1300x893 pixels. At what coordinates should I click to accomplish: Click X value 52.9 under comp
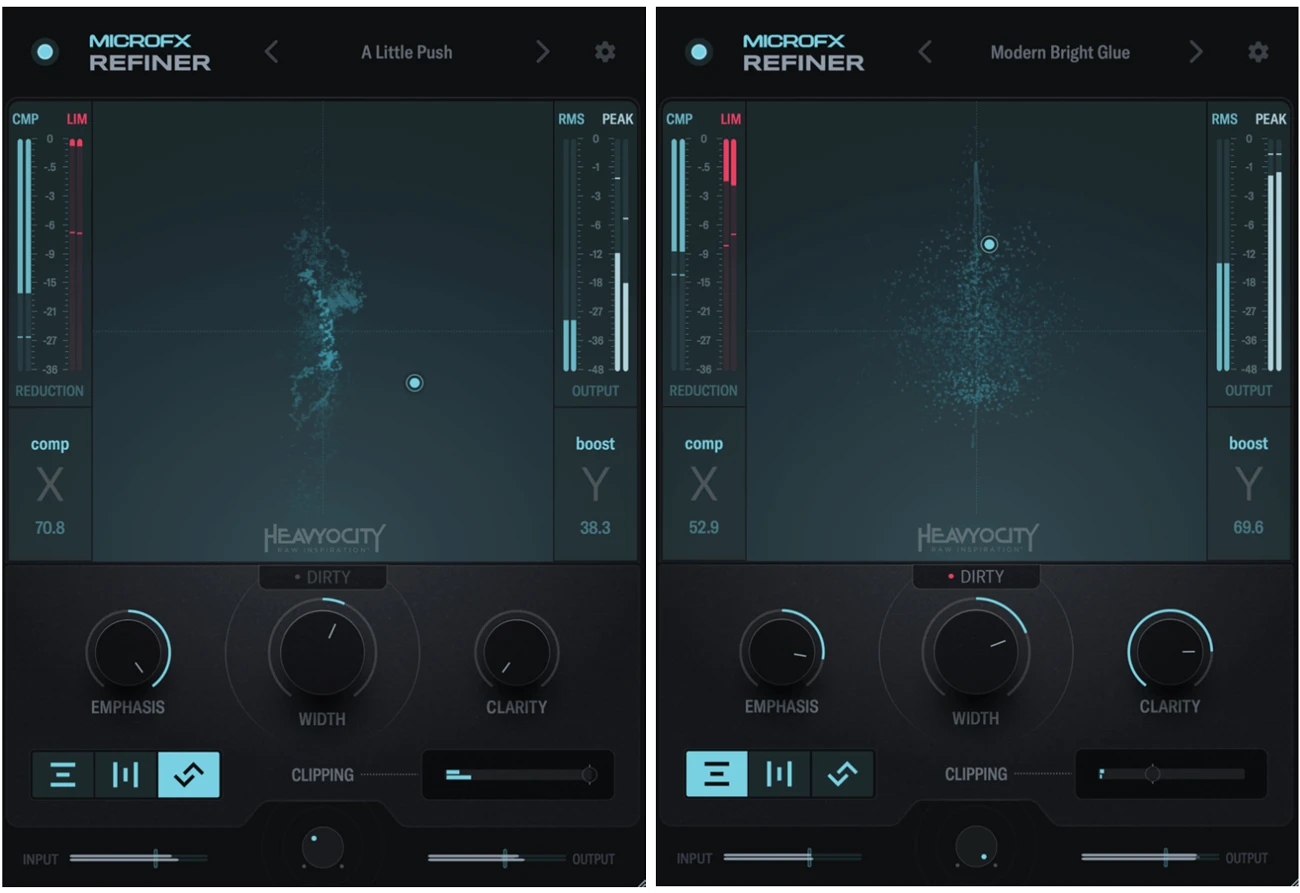point(704,527)
